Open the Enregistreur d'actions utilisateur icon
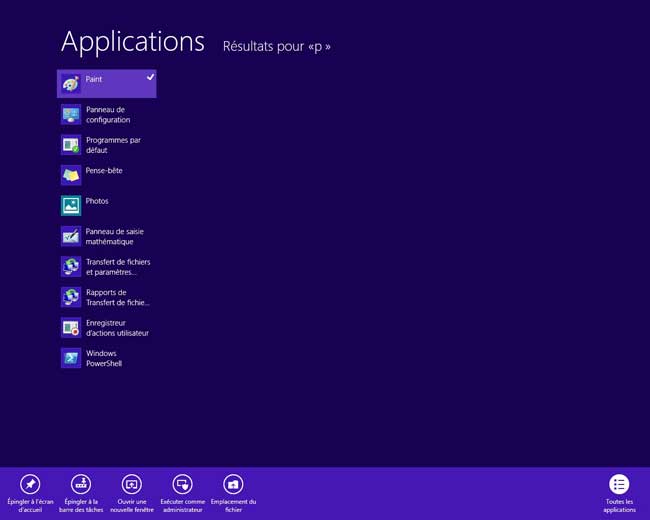The width and height of the screenshot is (650, 520). 71,328
